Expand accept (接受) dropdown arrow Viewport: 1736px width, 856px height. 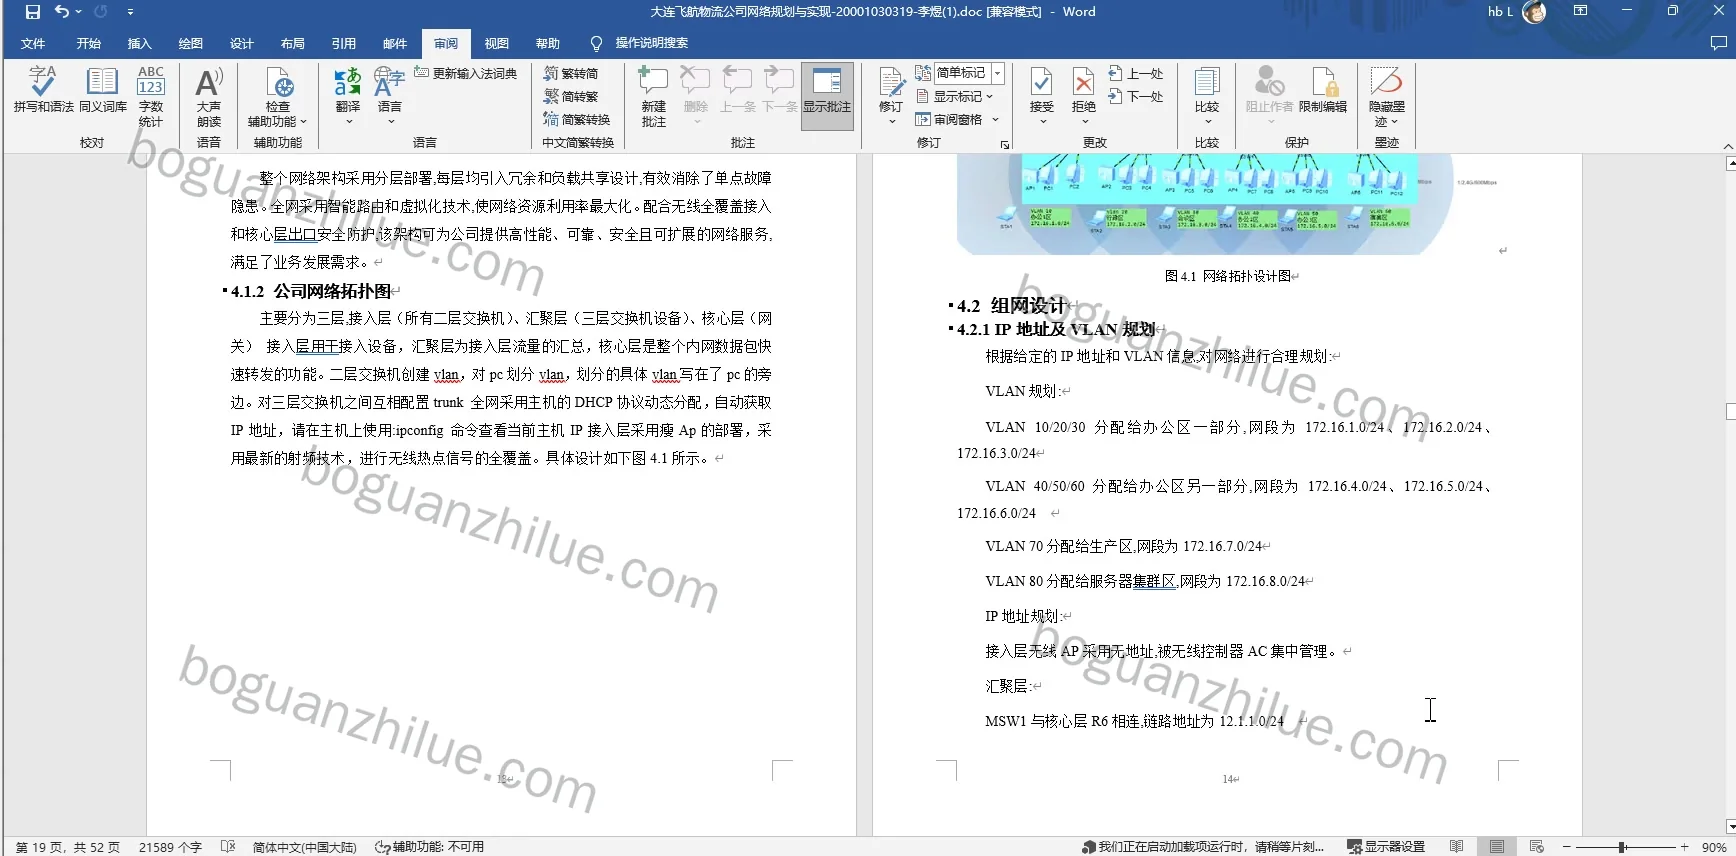1042,122
